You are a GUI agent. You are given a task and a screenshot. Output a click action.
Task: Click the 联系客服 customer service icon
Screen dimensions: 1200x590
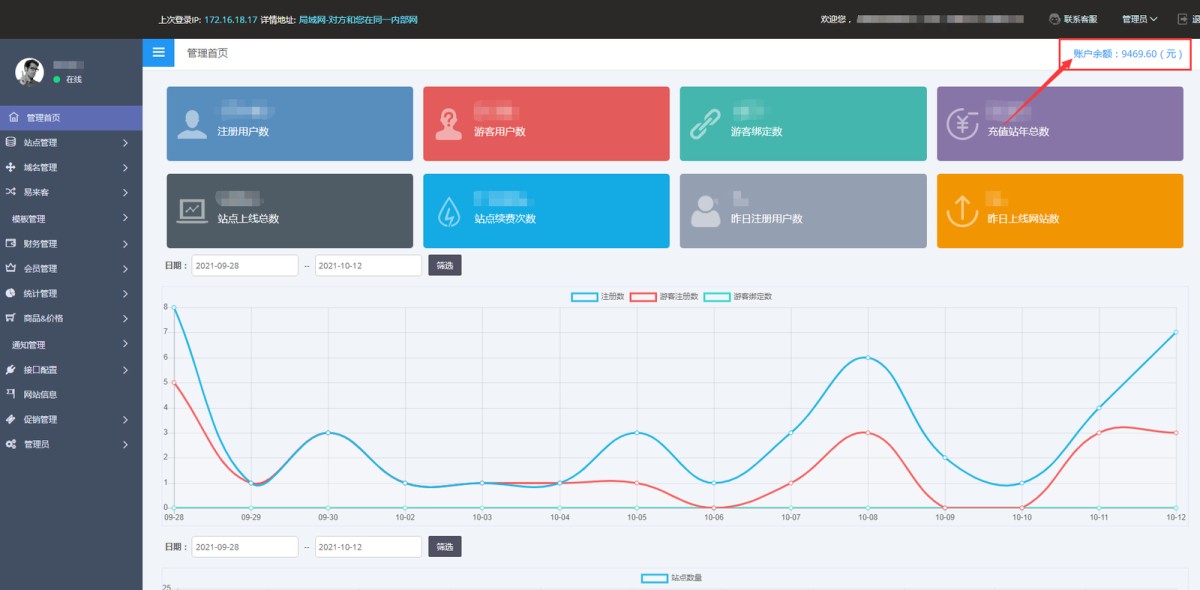click(x=1054, y=19)
